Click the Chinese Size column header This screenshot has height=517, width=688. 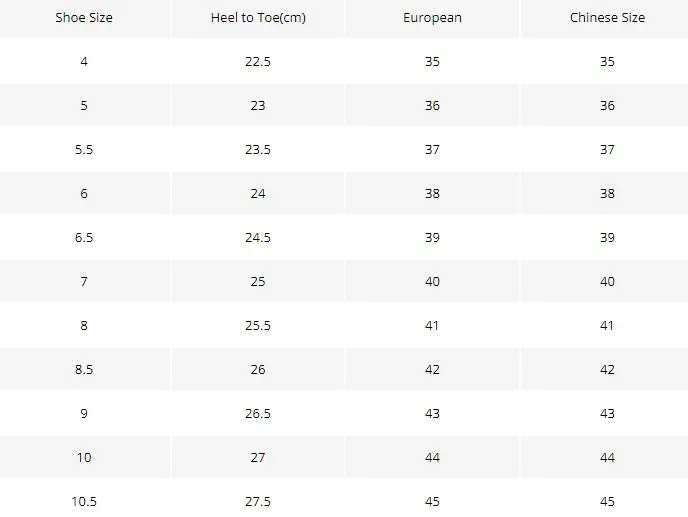[x=607, y=18]
